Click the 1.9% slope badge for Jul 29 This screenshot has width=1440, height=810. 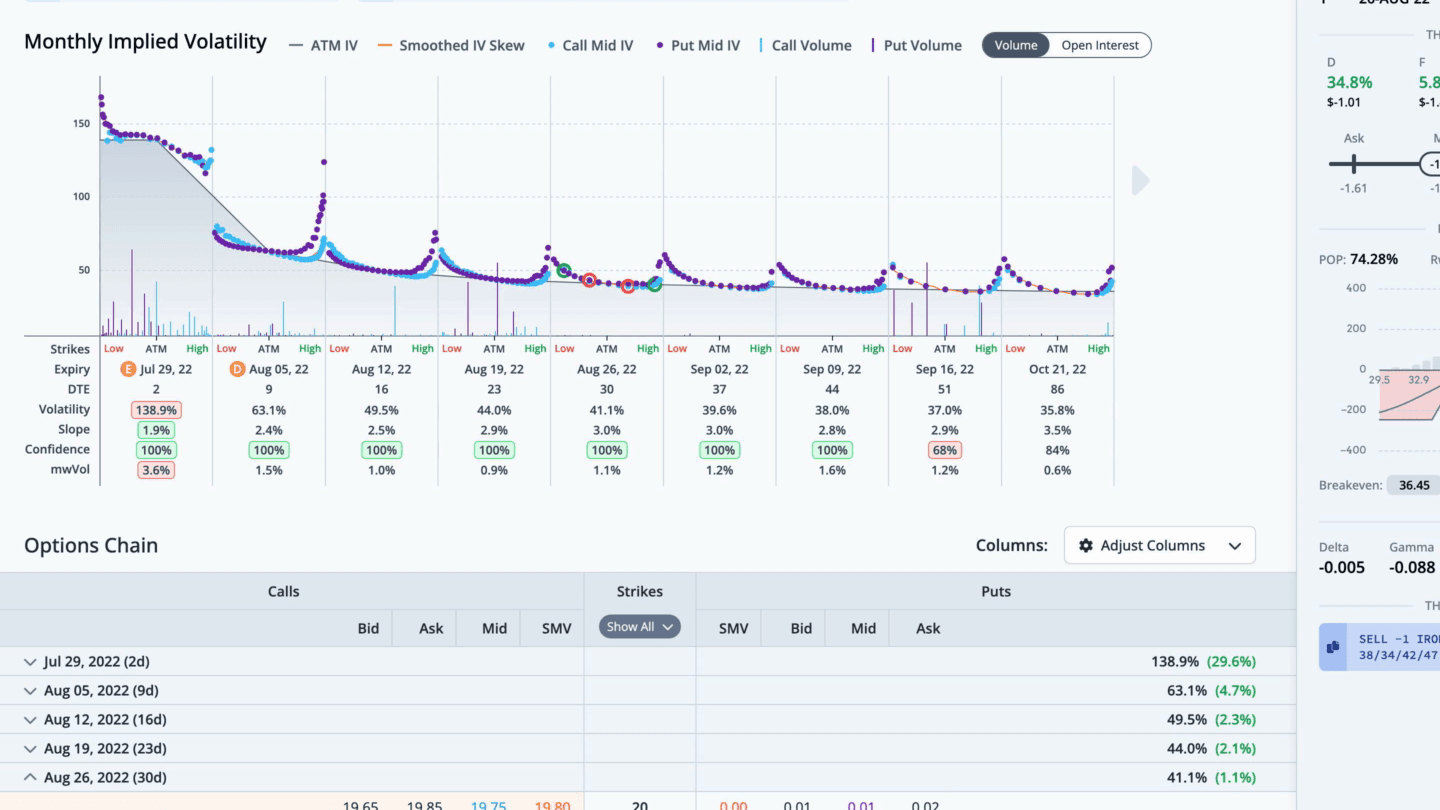[156, 430]
